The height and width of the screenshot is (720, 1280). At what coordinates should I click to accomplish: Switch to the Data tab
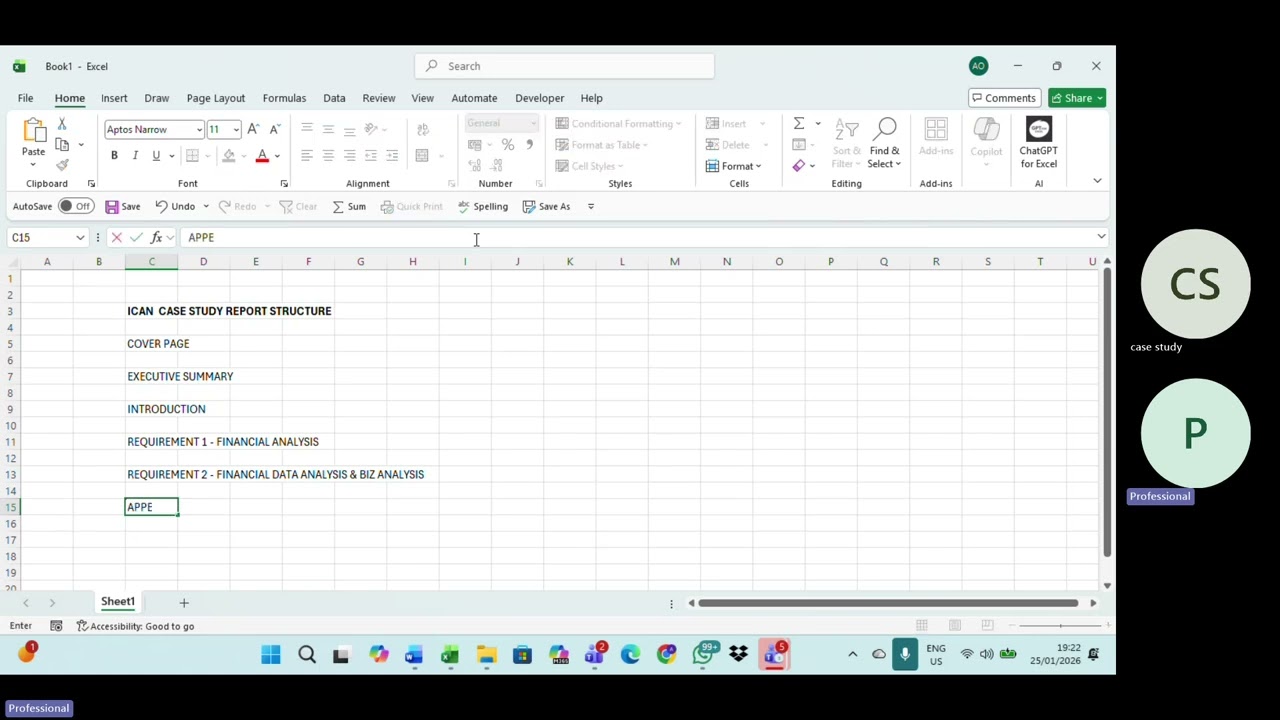pos(334,98)
